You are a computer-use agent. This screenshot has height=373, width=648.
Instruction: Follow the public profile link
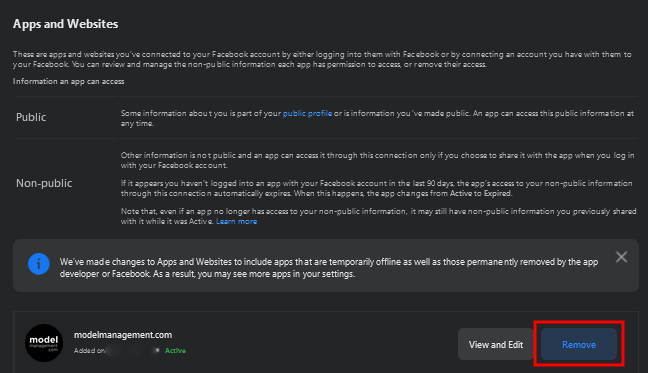[x=307, y=113]
